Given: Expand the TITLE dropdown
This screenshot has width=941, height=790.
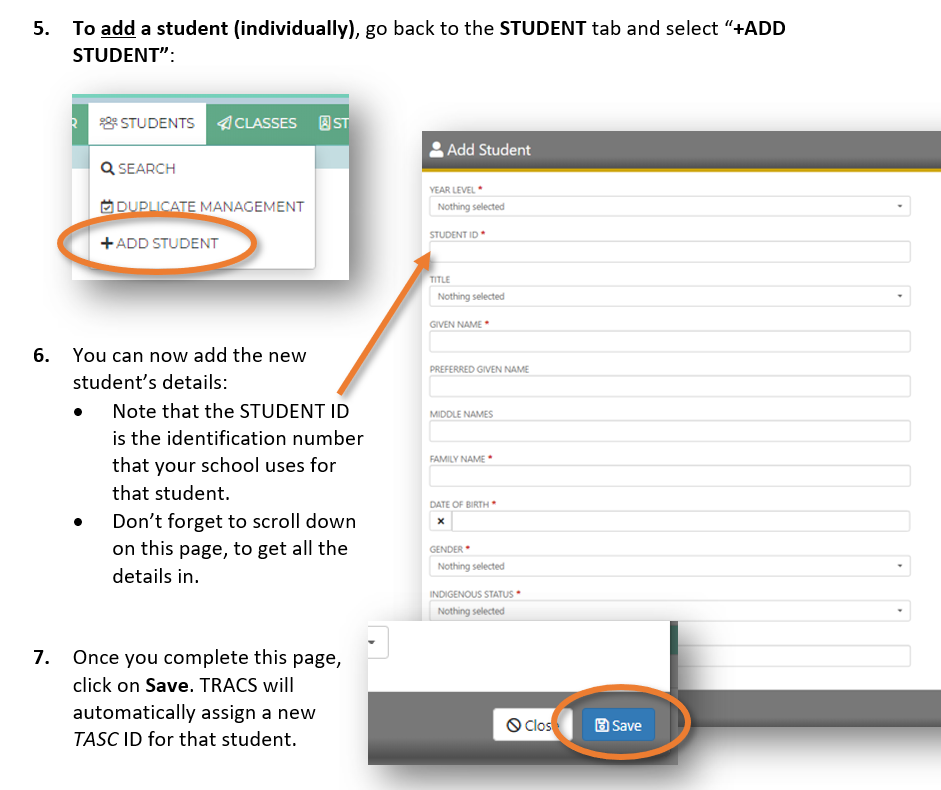Looking at the screenshot, I should [669, 297].
